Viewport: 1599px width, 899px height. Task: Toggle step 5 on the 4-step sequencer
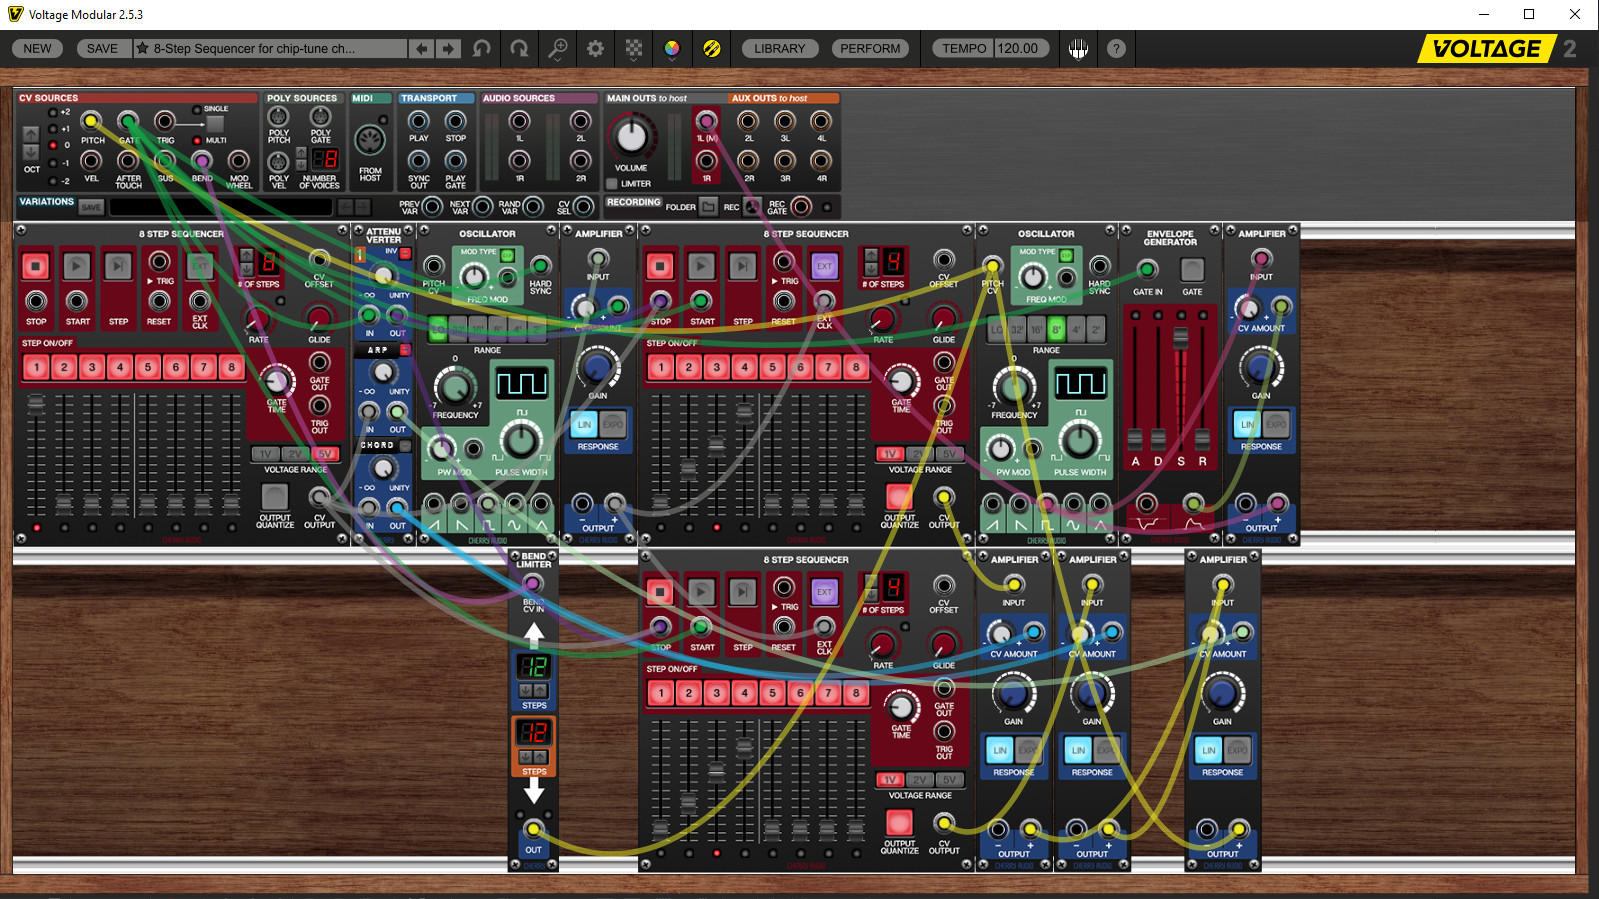(772, 367)
